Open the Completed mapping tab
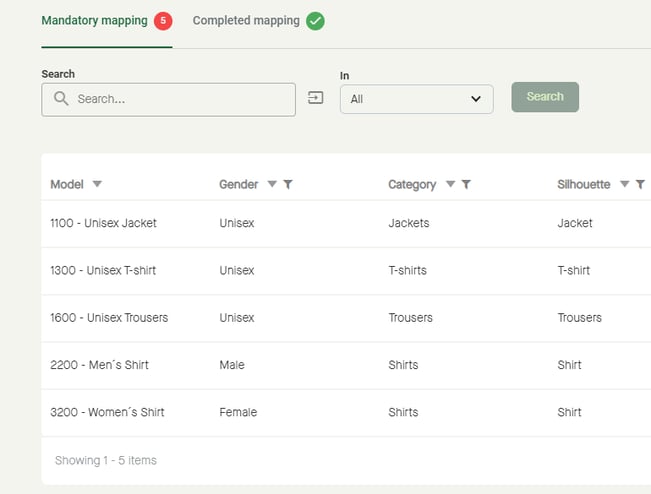The image size is (651, 494). [246, 21]
